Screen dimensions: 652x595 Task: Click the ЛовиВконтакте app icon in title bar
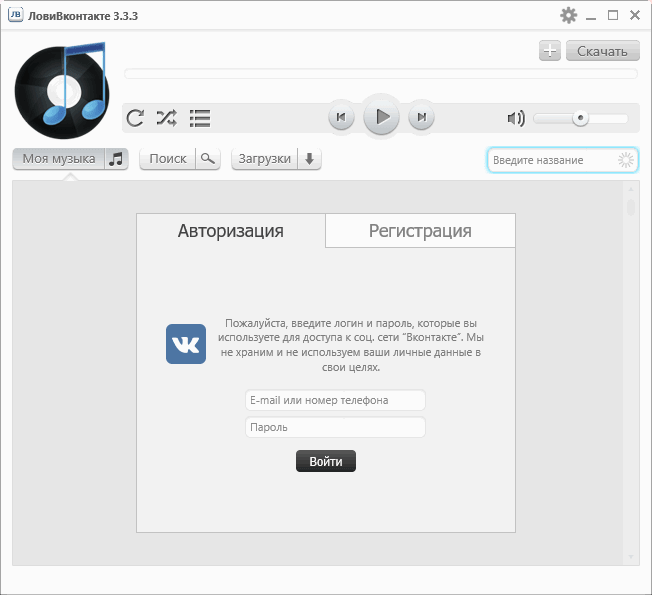pyautogui.click(x=16, y=15)
